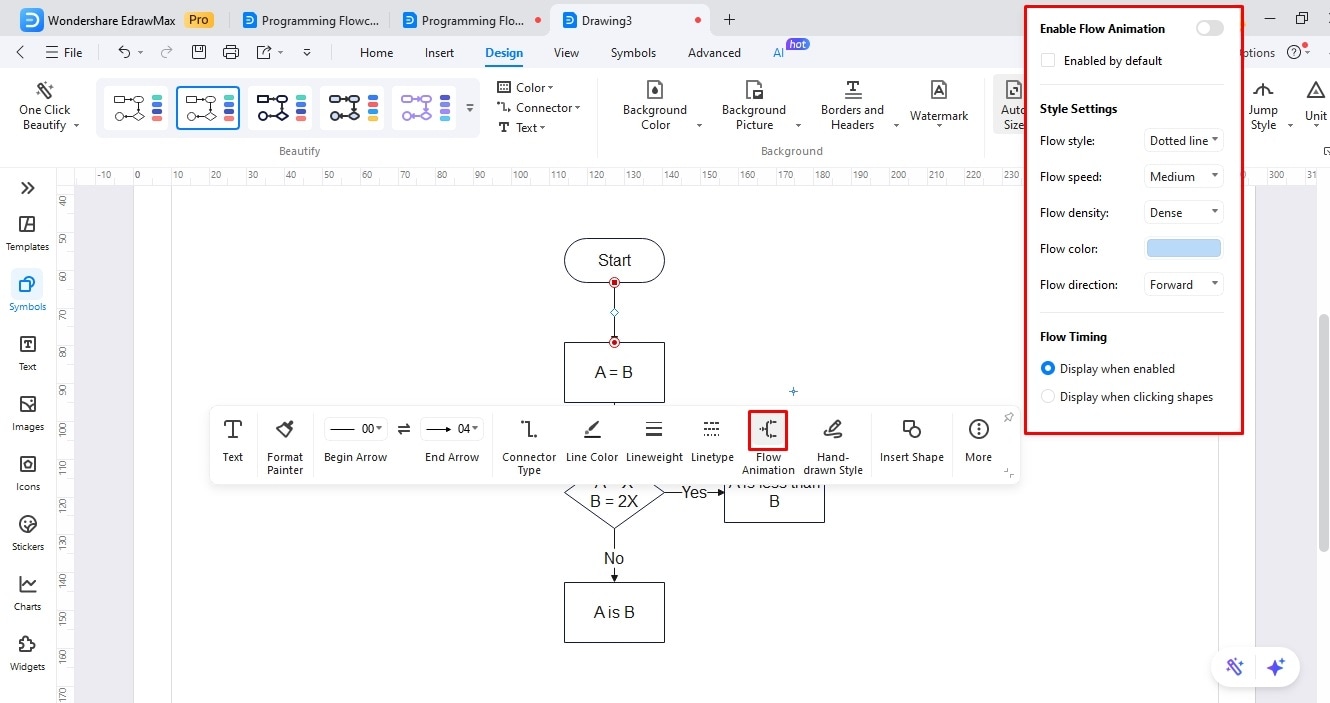The height and width of the screenshot is (703, 1330).
Task: Click the One Click Beautify icon
Action: (45, 91)
